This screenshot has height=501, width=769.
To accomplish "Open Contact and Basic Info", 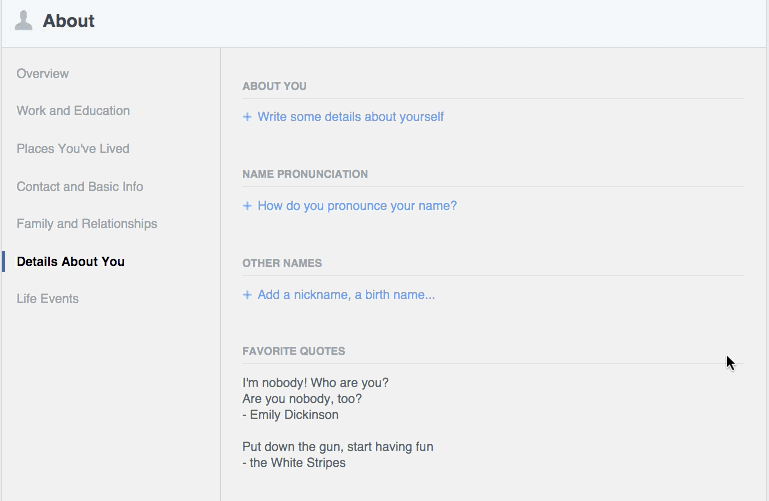I will (80, 187).
